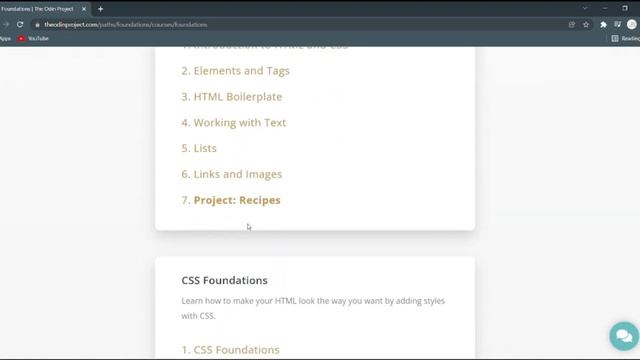Open the chat bubble widget
The height and width of the screenshot is (360, 640).
[624, 336]
